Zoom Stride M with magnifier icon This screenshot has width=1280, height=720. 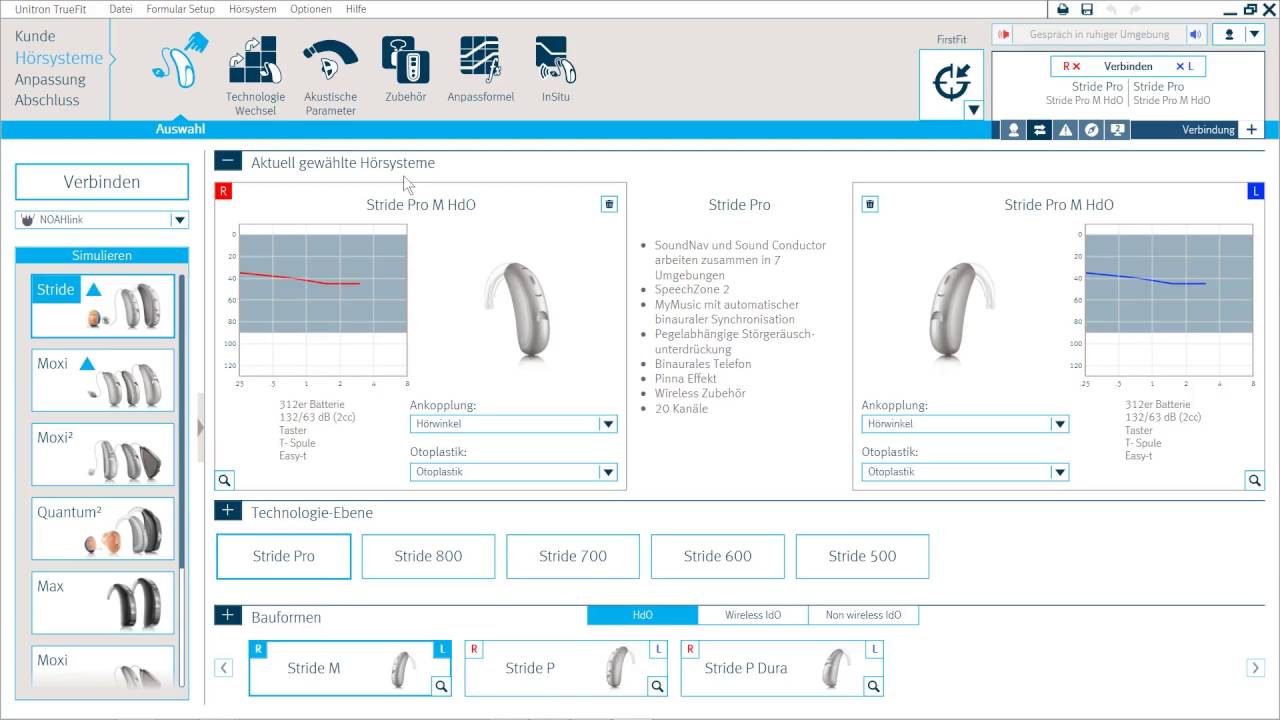(x=441, y=686)
